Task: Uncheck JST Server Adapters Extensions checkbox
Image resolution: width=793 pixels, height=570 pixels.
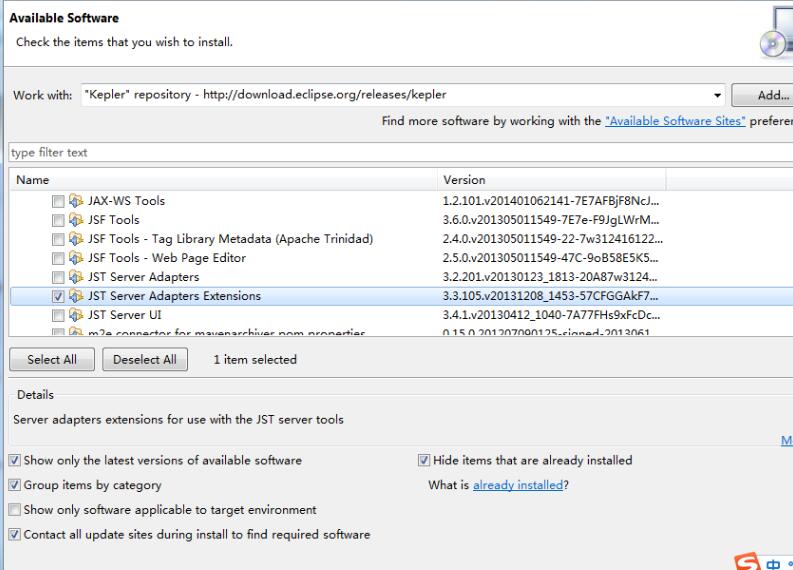Action: [58, 296]
